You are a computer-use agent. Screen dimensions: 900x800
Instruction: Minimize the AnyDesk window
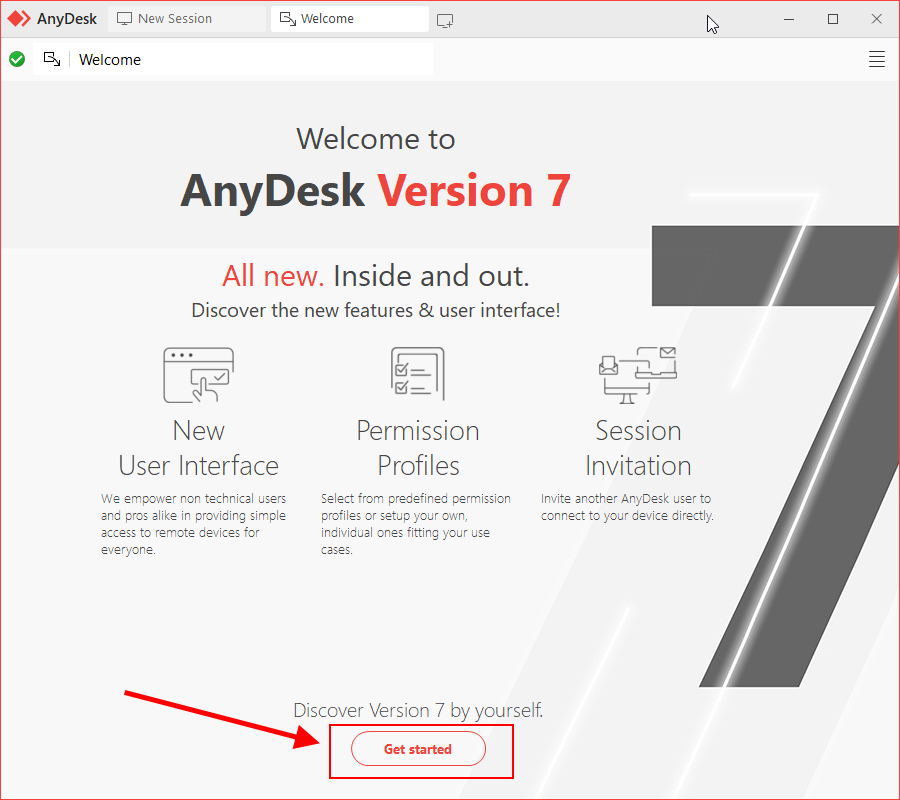coord(789,19)
